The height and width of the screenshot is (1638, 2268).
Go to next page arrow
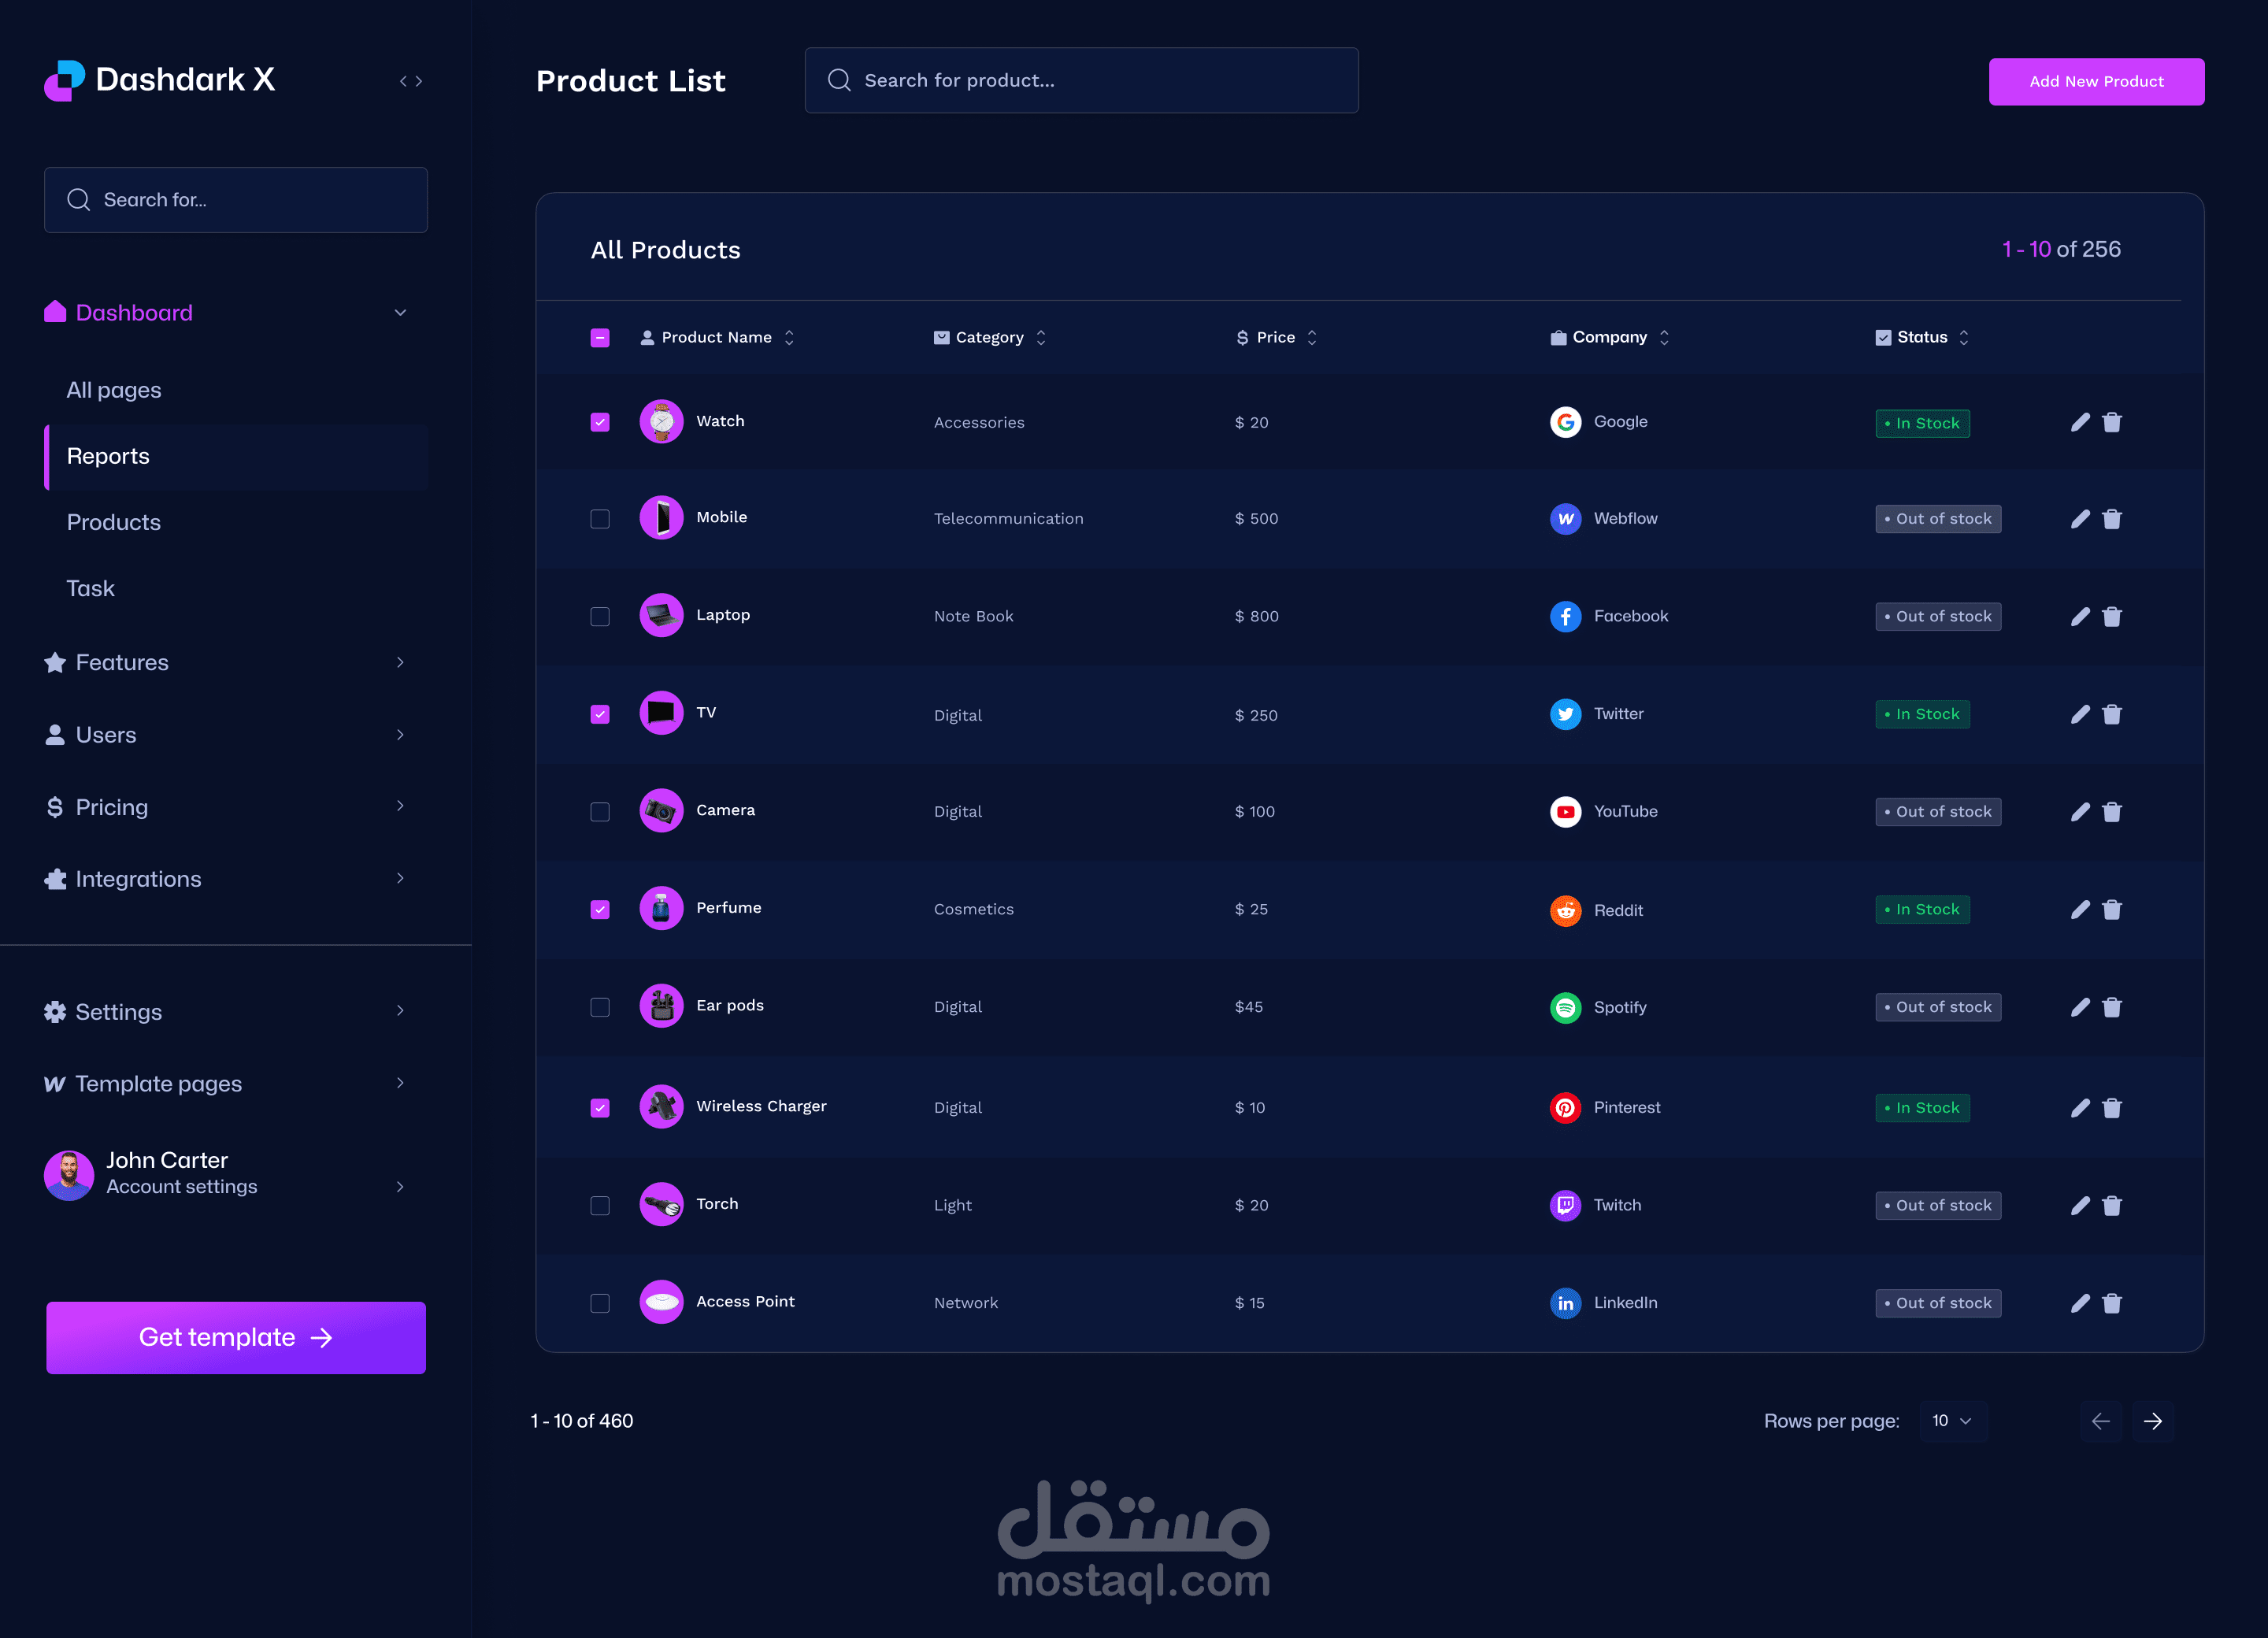point(2153,1421)
